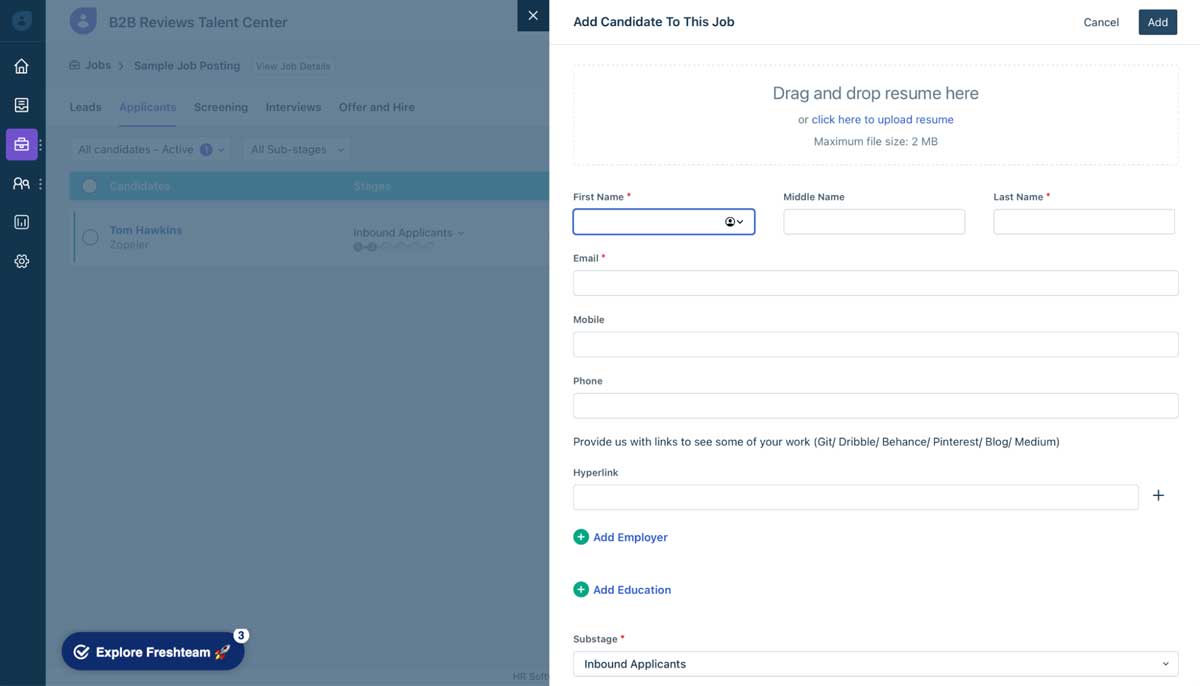Switch to the Interviews tab
The height and width of the screenshot is (686, 1200).
point(293,107)
